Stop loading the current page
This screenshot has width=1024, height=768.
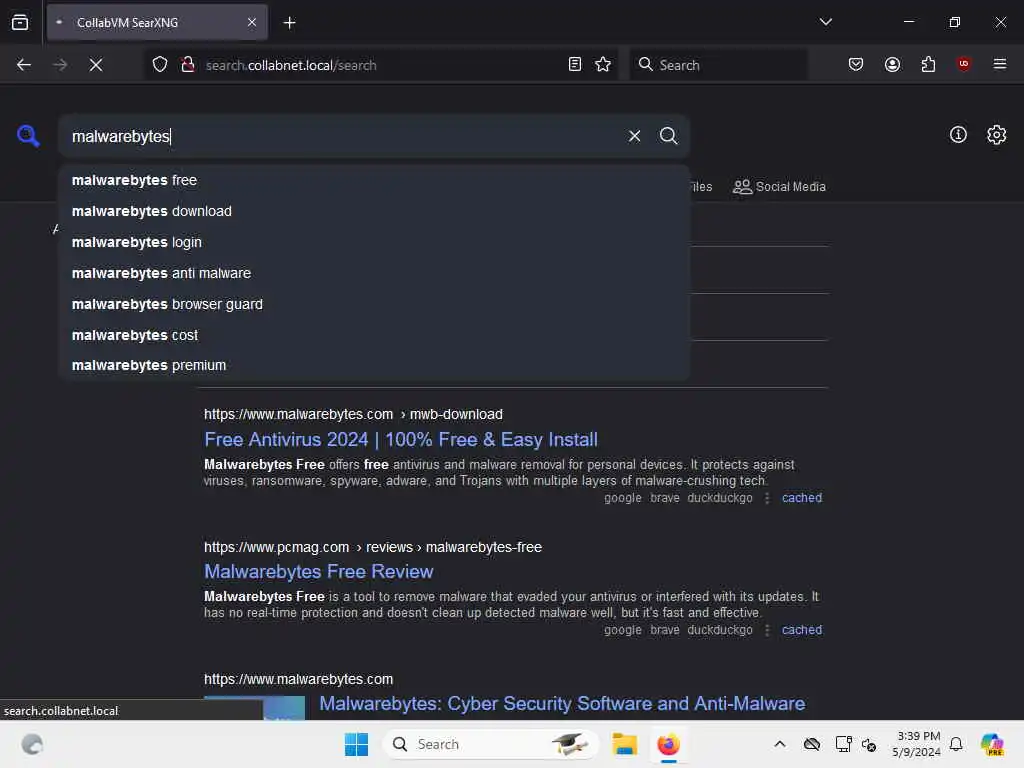tap(96, 65)
